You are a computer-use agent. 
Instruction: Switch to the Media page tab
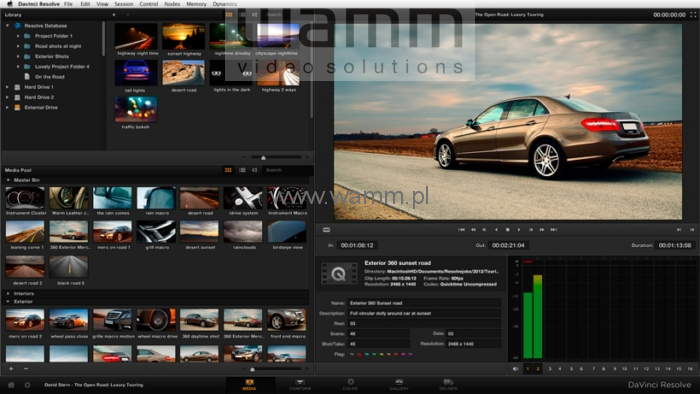tap(249, 385)
